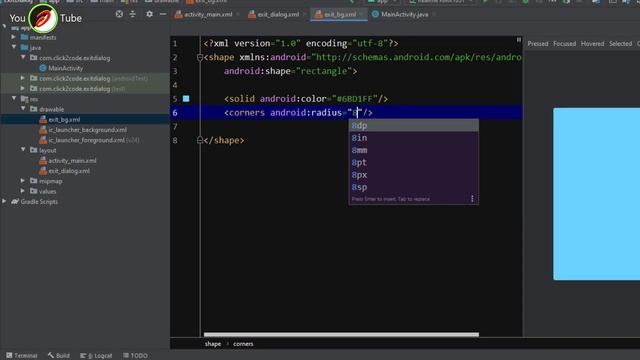Click the corners breadcrumb
The width and height of the screenshot is (640, 360).
(x=243, y=344)
